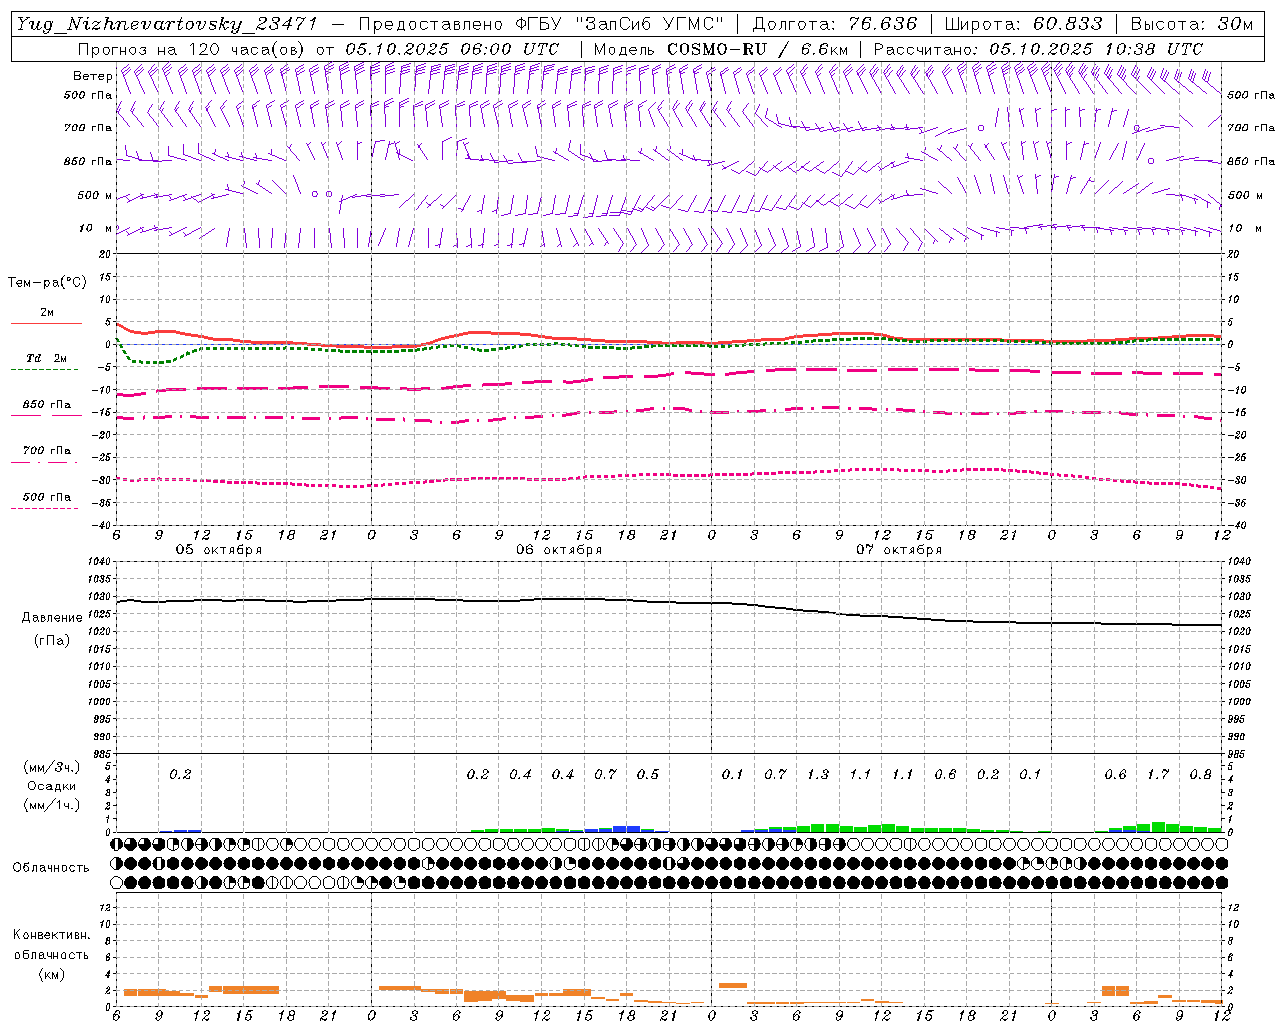The height and width of the screenshot is (1024, 1280).
Task: Click the 0.8 precipitation amount
Action: pos(1200,774)
